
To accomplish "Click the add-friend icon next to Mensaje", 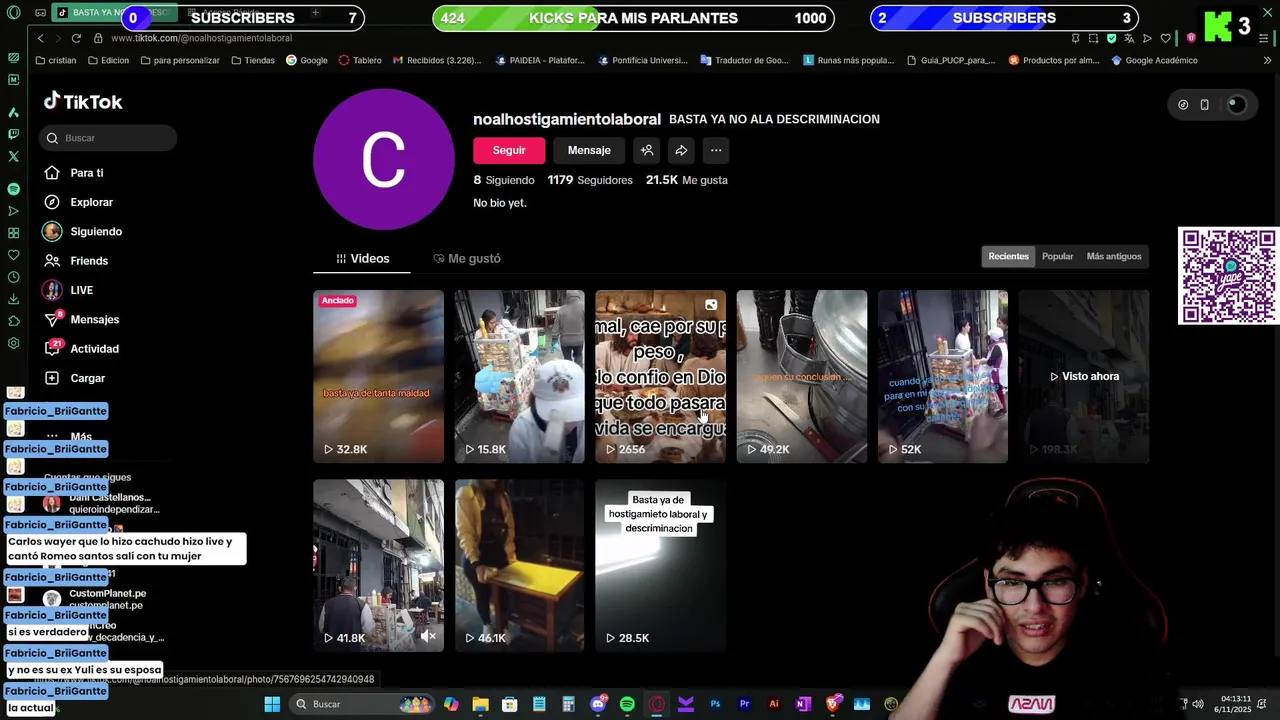I will click(x=647, y=150).
